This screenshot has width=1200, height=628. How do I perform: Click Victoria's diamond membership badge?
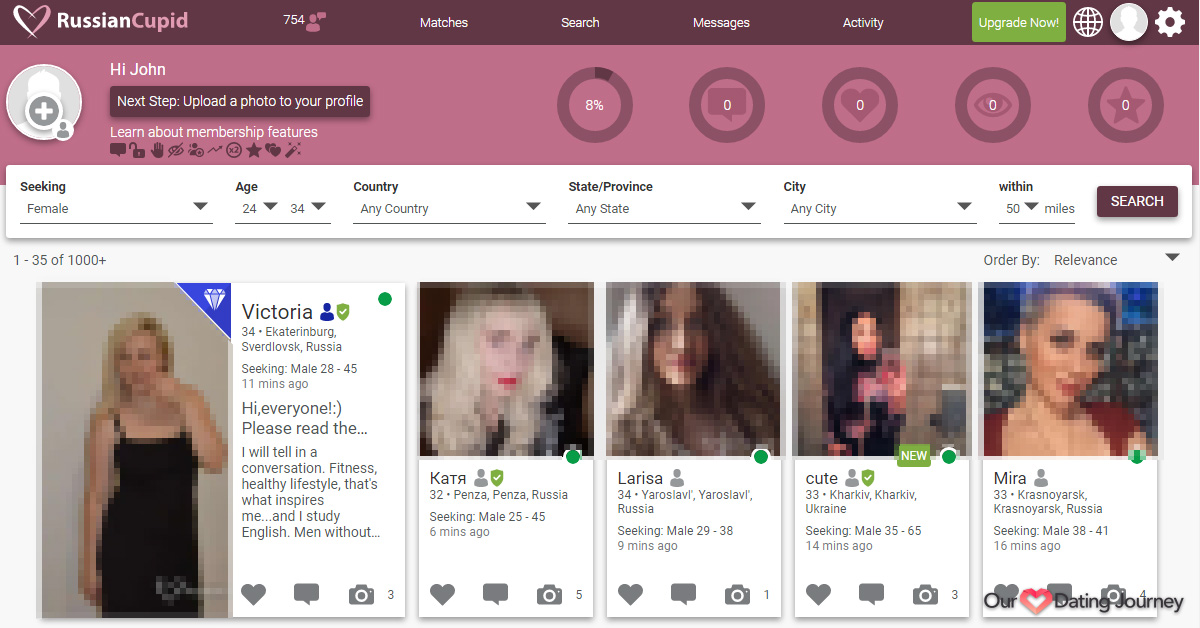point(213,298)
